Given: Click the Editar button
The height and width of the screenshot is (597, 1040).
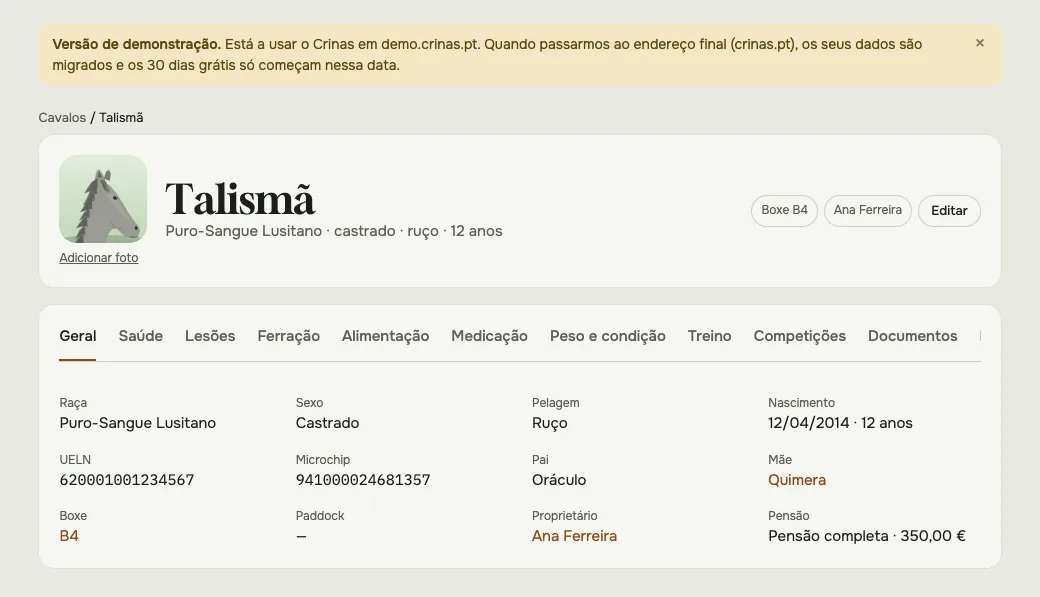Looking at the screenshot, I should click(x=949, y=210).
